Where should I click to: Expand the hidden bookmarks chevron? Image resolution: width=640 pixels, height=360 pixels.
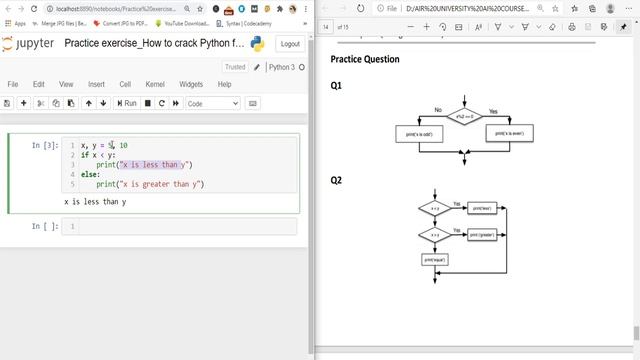pos(304,24)
